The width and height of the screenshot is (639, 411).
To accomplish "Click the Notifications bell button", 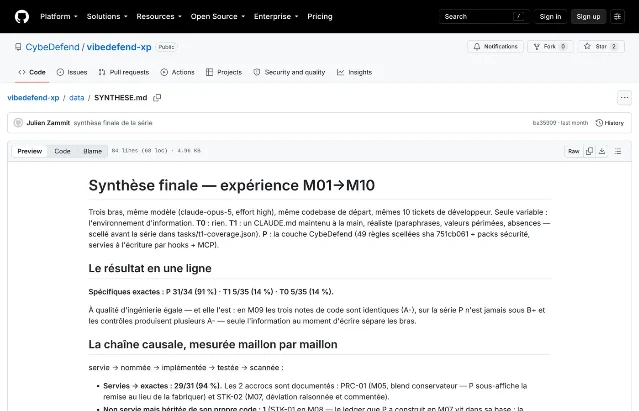I will click(496, 46).
